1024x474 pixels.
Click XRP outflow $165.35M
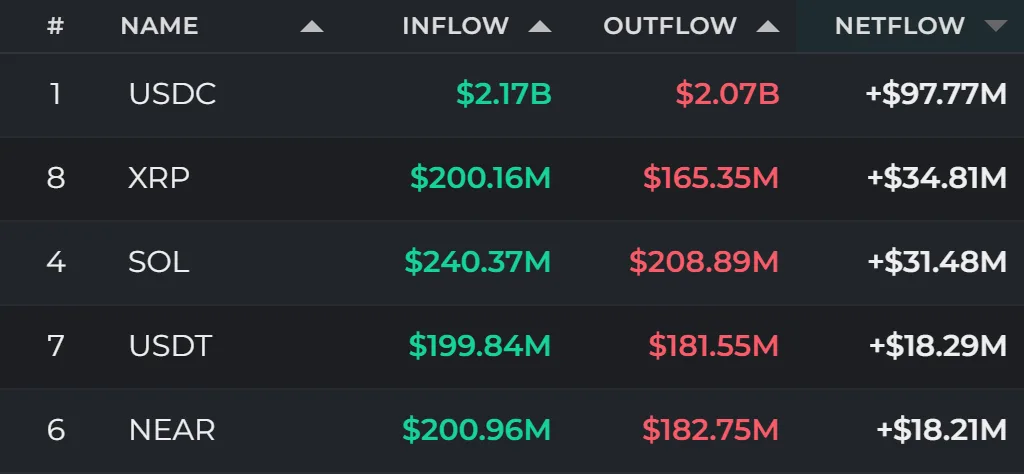pyautogui.click(x=711, y=178)
